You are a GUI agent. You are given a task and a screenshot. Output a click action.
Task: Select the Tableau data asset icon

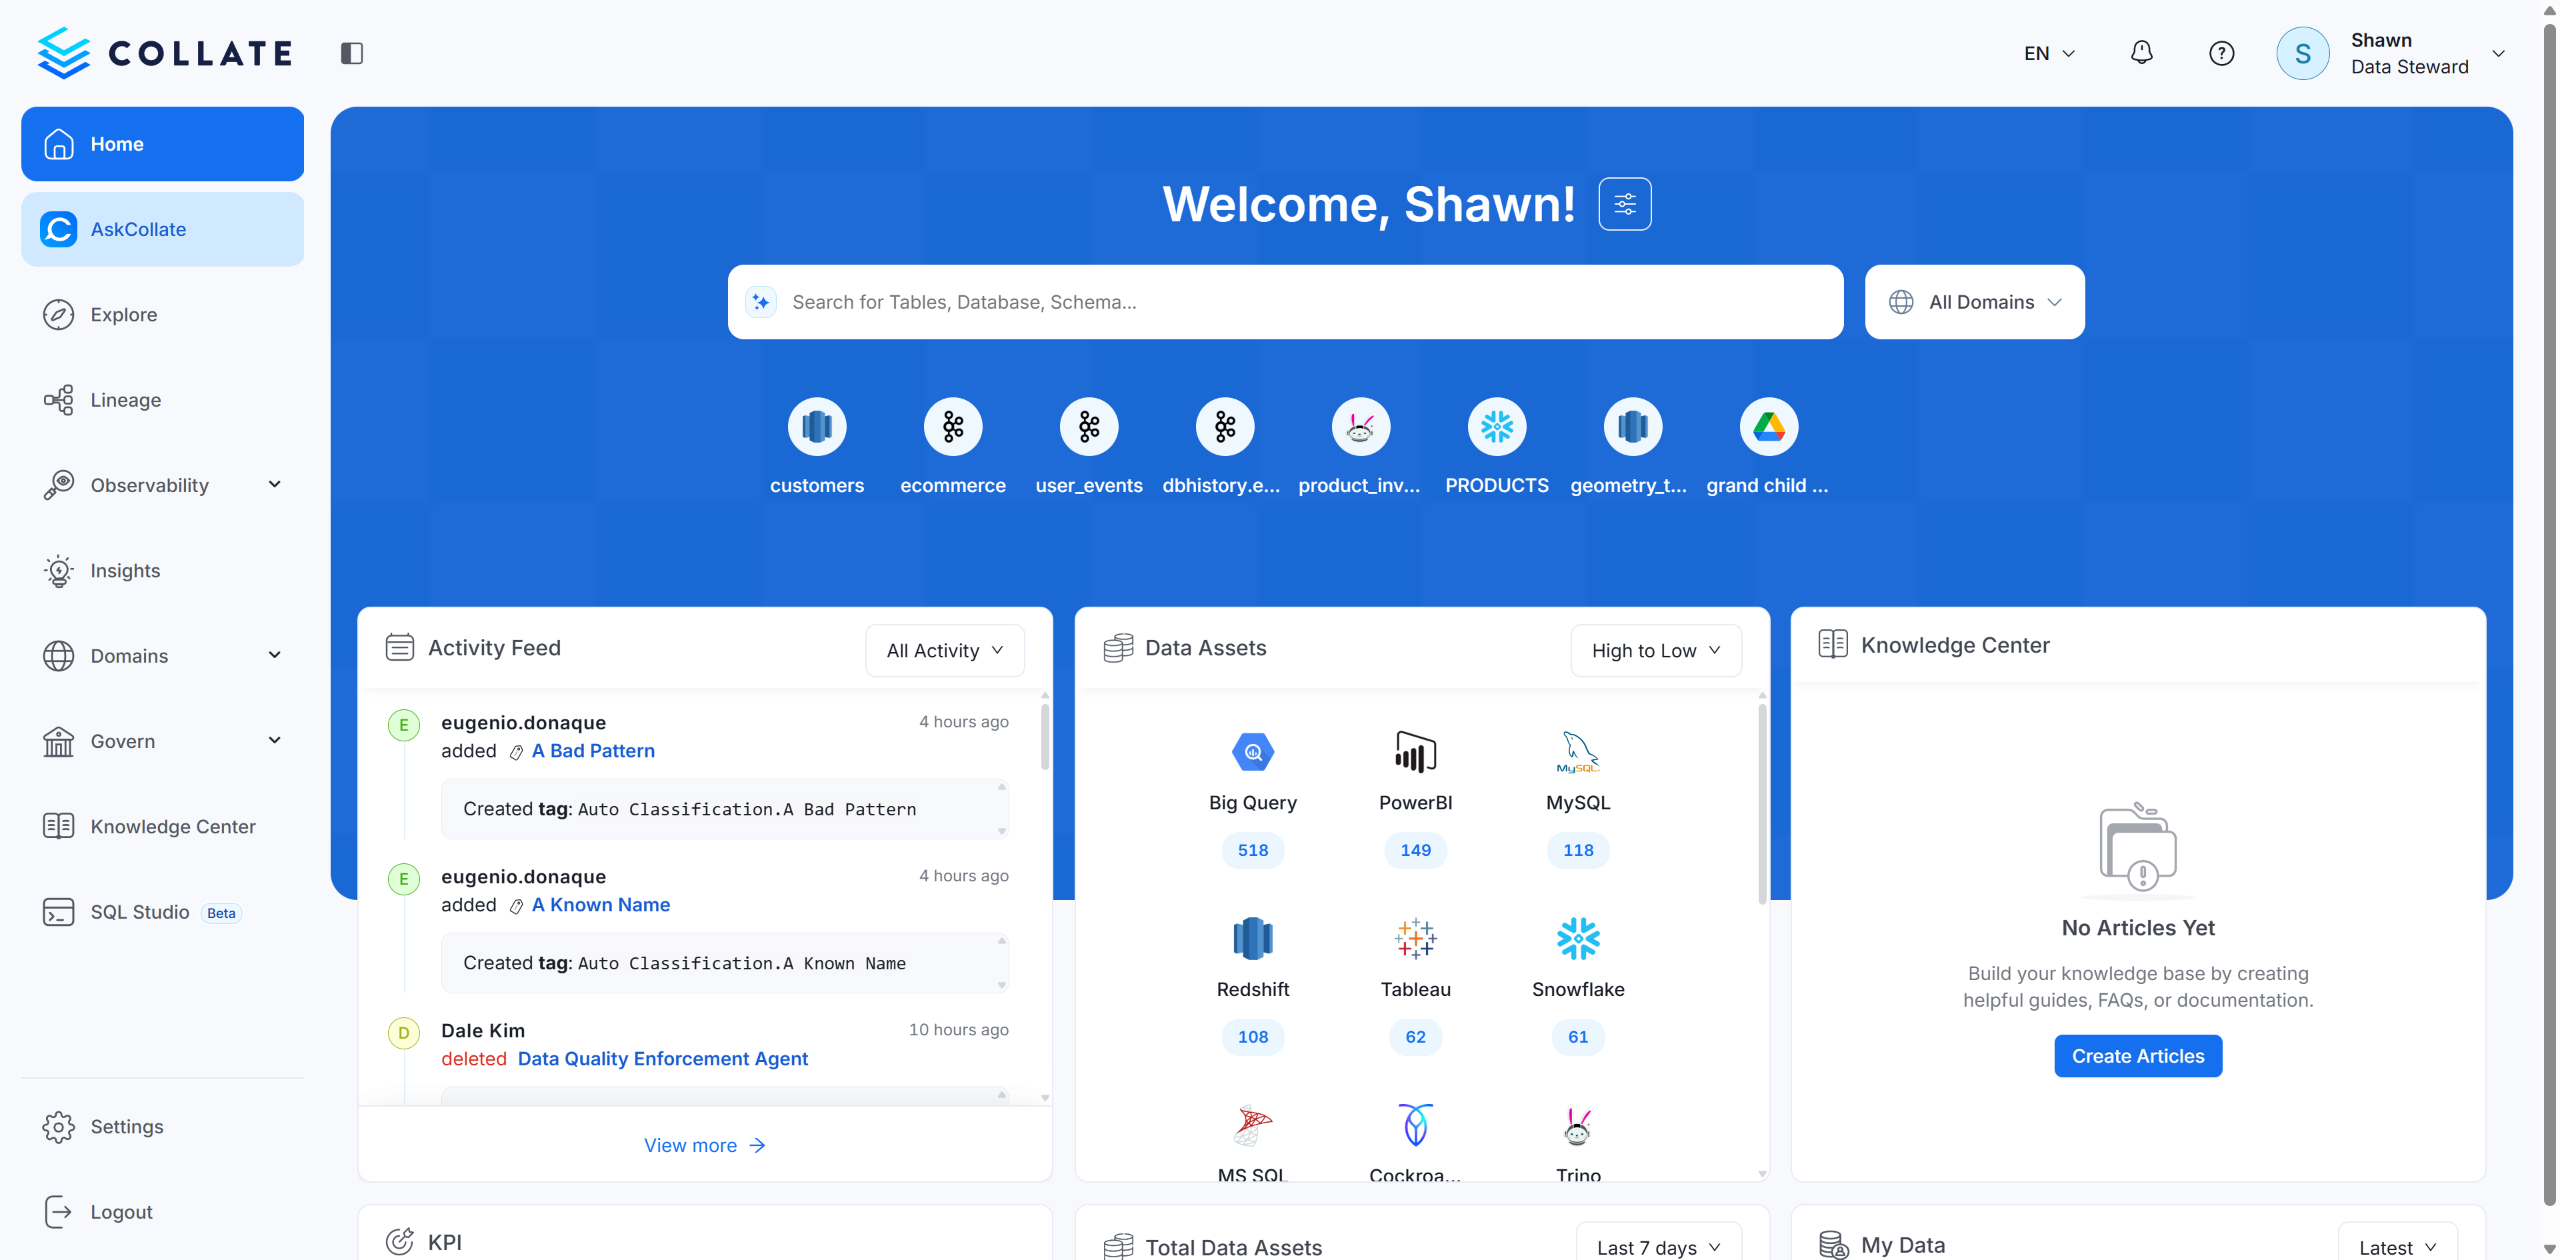click(1415, 939)
